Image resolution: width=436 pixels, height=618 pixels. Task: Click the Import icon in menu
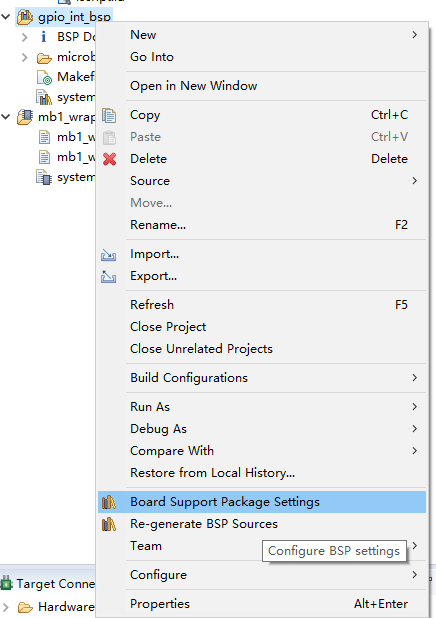point(108,255)
